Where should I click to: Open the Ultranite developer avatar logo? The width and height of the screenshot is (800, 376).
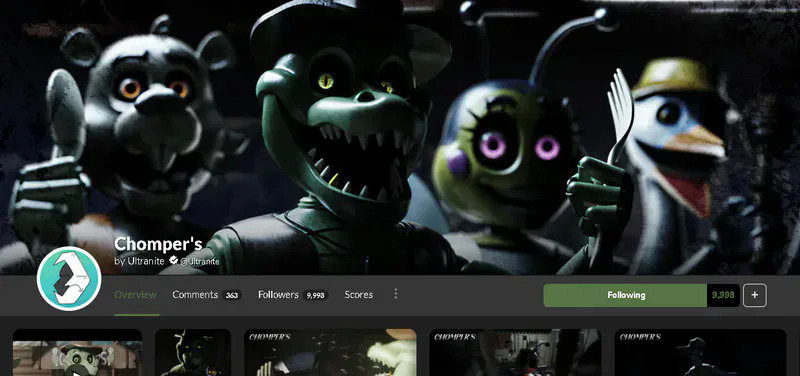[69, 279]
